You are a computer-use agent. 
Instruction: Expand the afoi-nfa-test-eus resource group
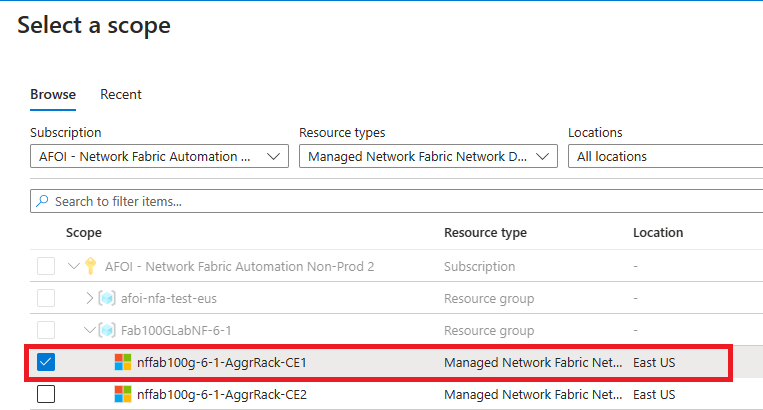pyautogui.click(x=90, y=298)
